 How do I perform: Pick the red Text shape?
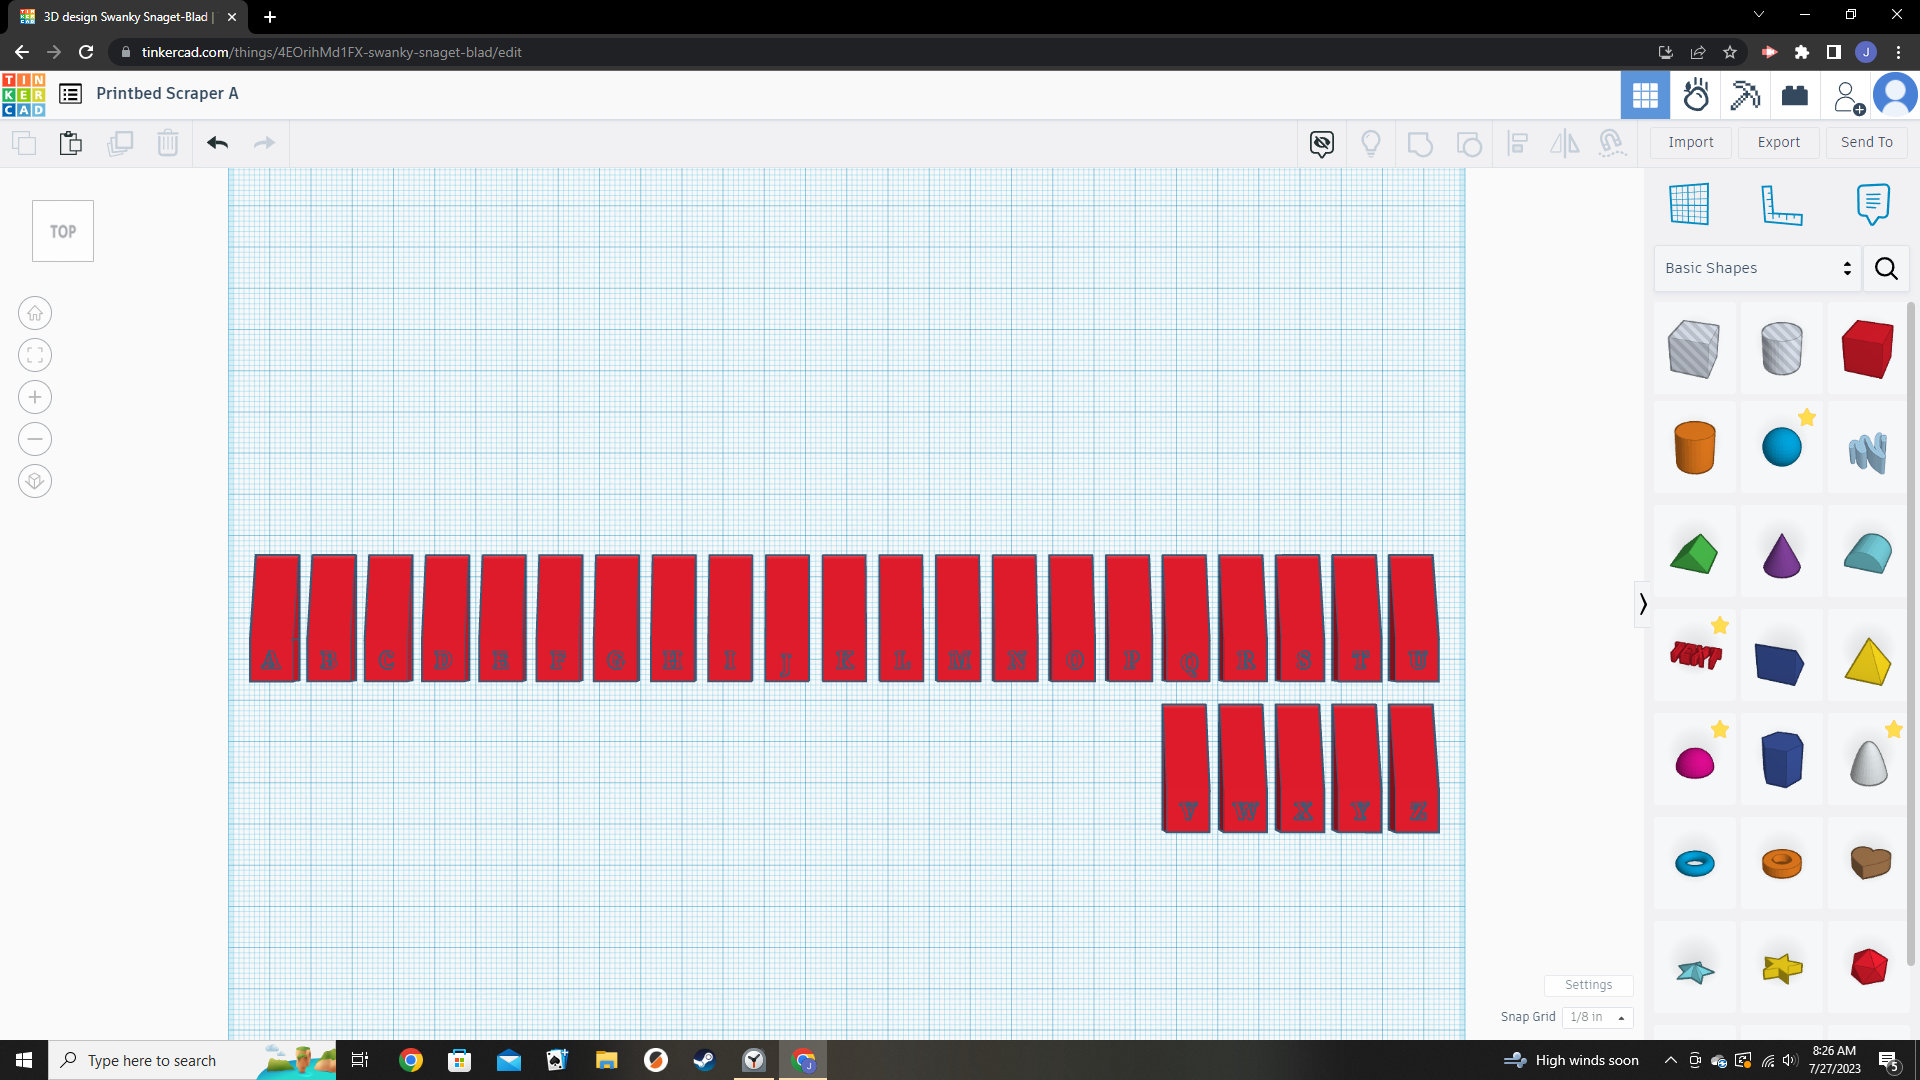[x=1695, y=655]
